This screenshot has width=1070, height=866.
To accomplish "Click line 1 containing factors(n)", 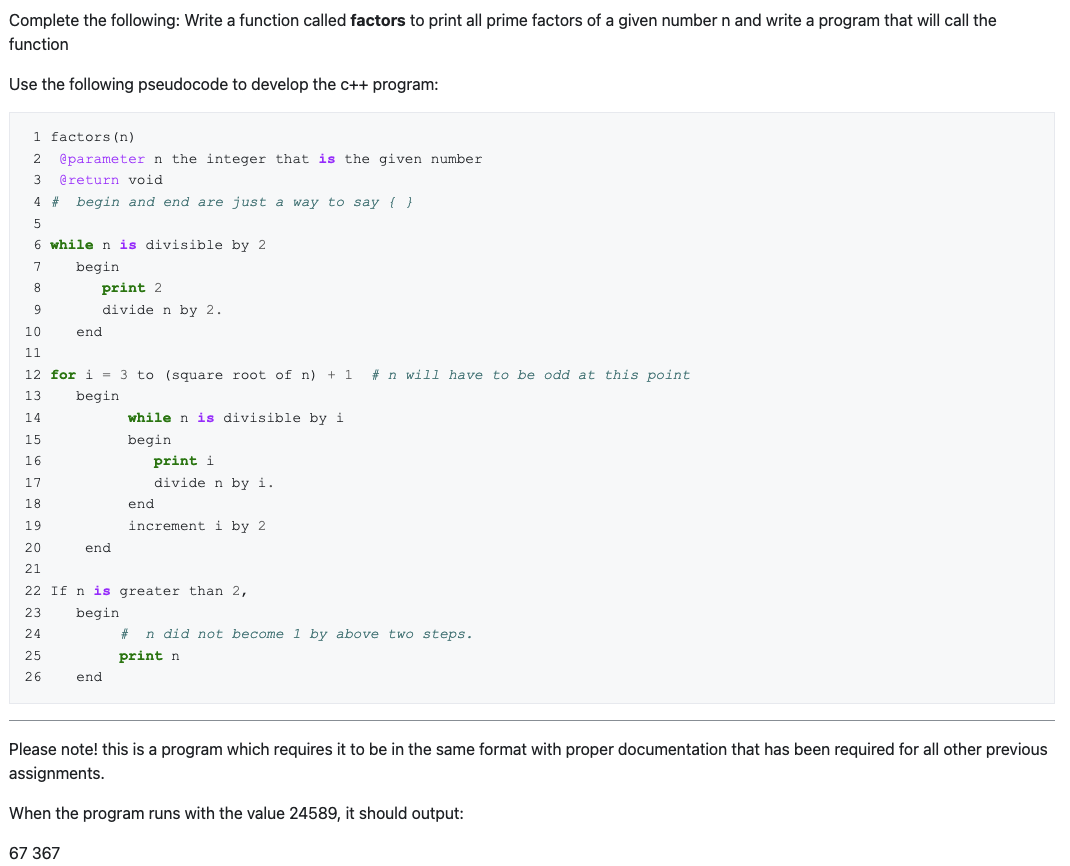I will [x=97, y=136].
